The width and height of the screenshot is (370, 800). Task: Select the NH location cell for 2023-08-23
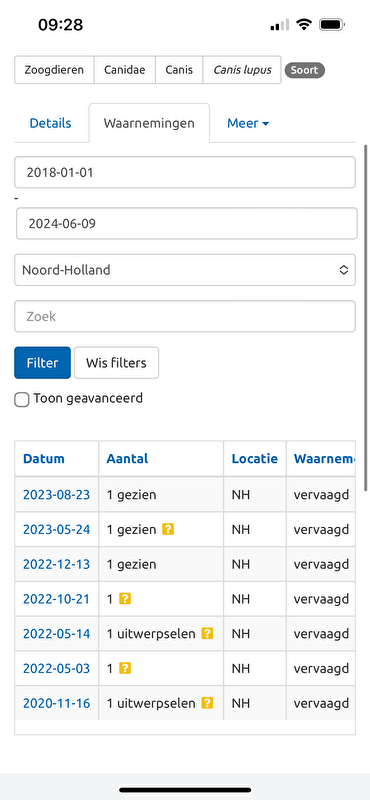click(255, 494)
